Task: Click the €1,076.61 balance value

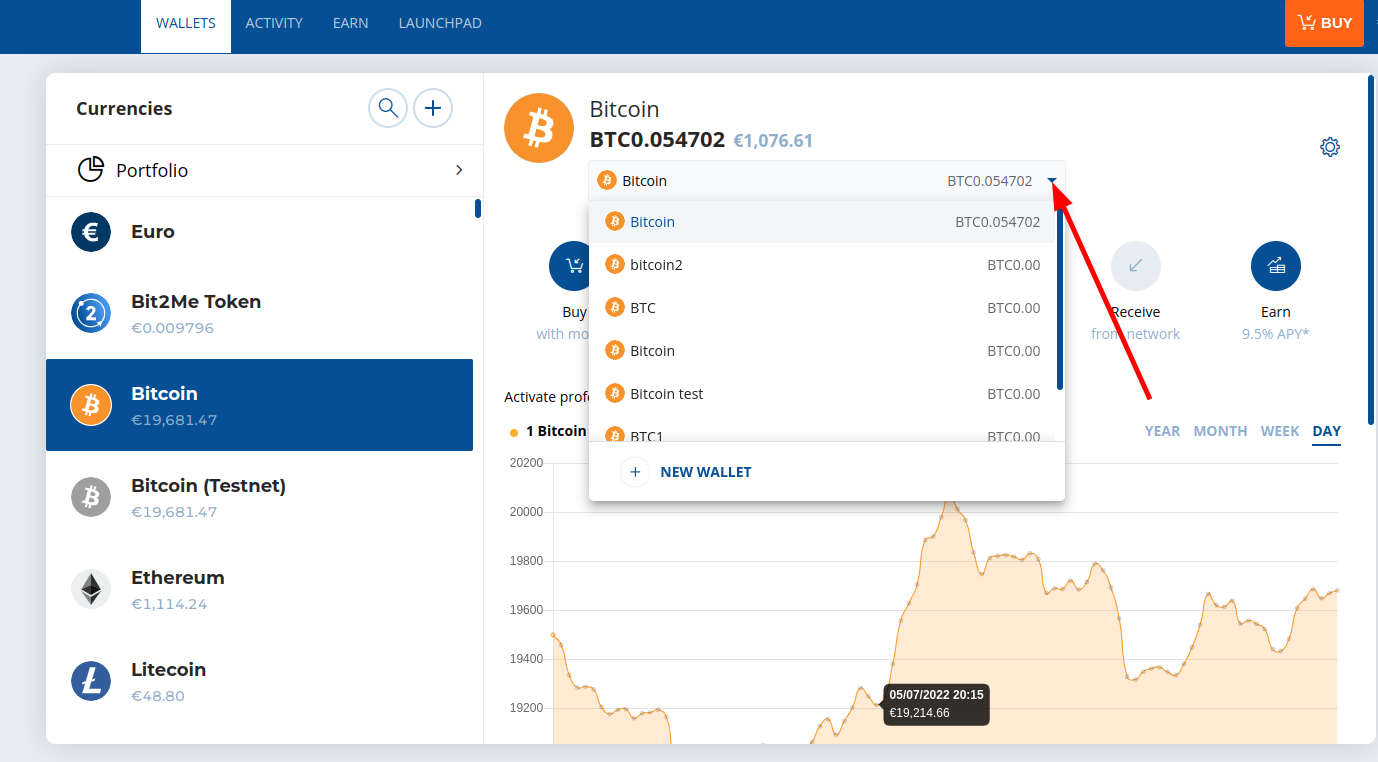Action: pos(773,141)
